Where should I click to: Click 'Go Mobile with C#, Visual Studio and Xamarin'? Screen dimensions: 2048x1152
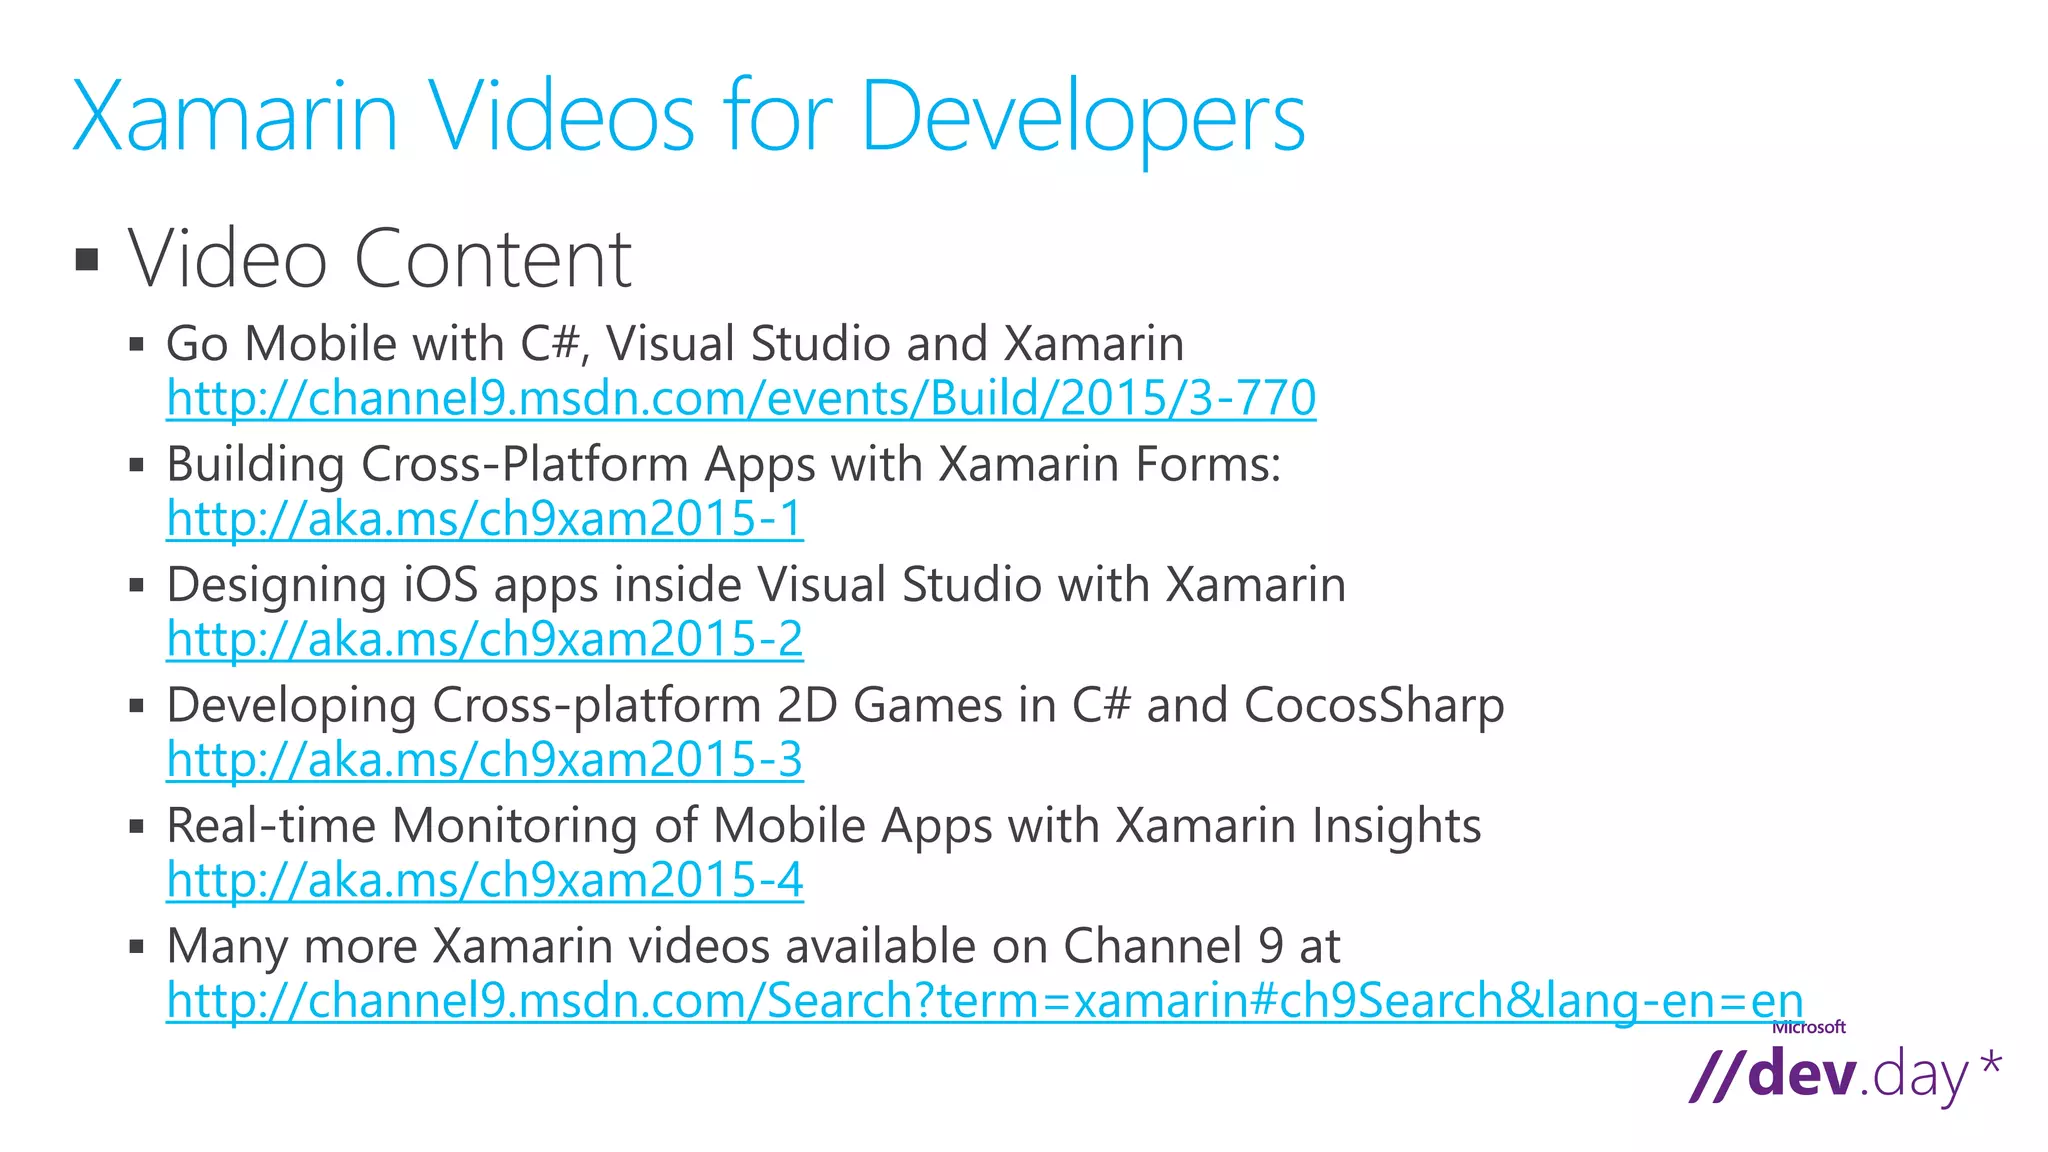(675, 344)
